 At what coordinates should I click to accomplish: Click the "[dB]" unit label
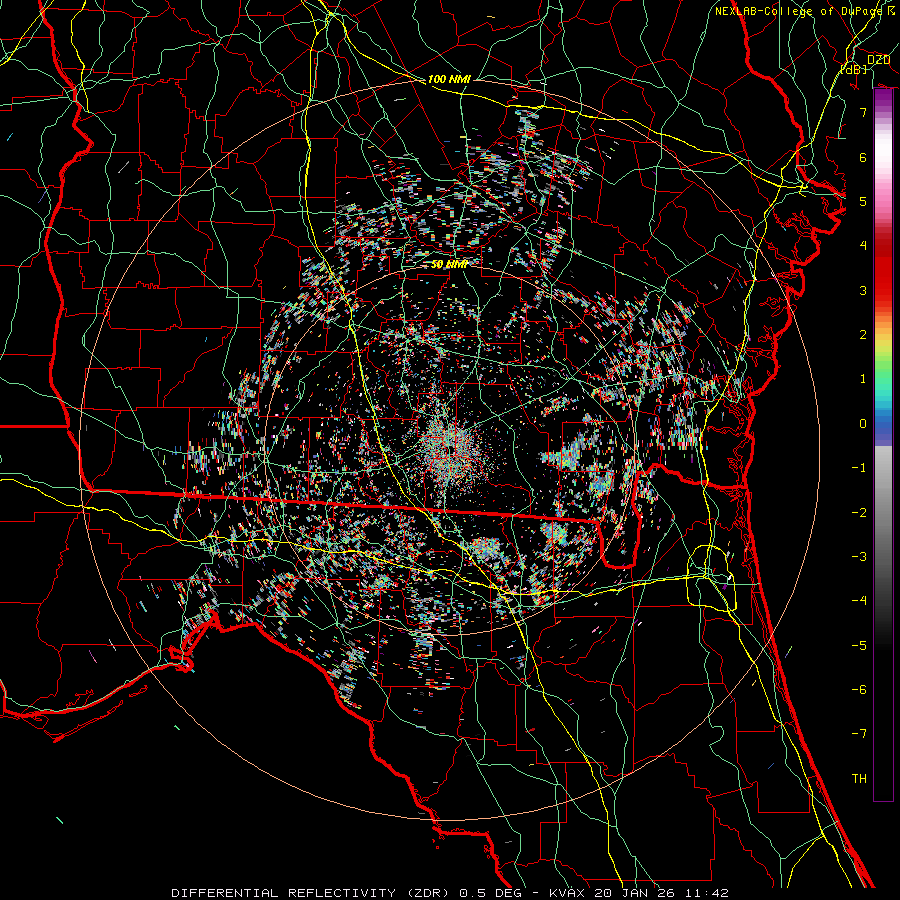[854, 69]
